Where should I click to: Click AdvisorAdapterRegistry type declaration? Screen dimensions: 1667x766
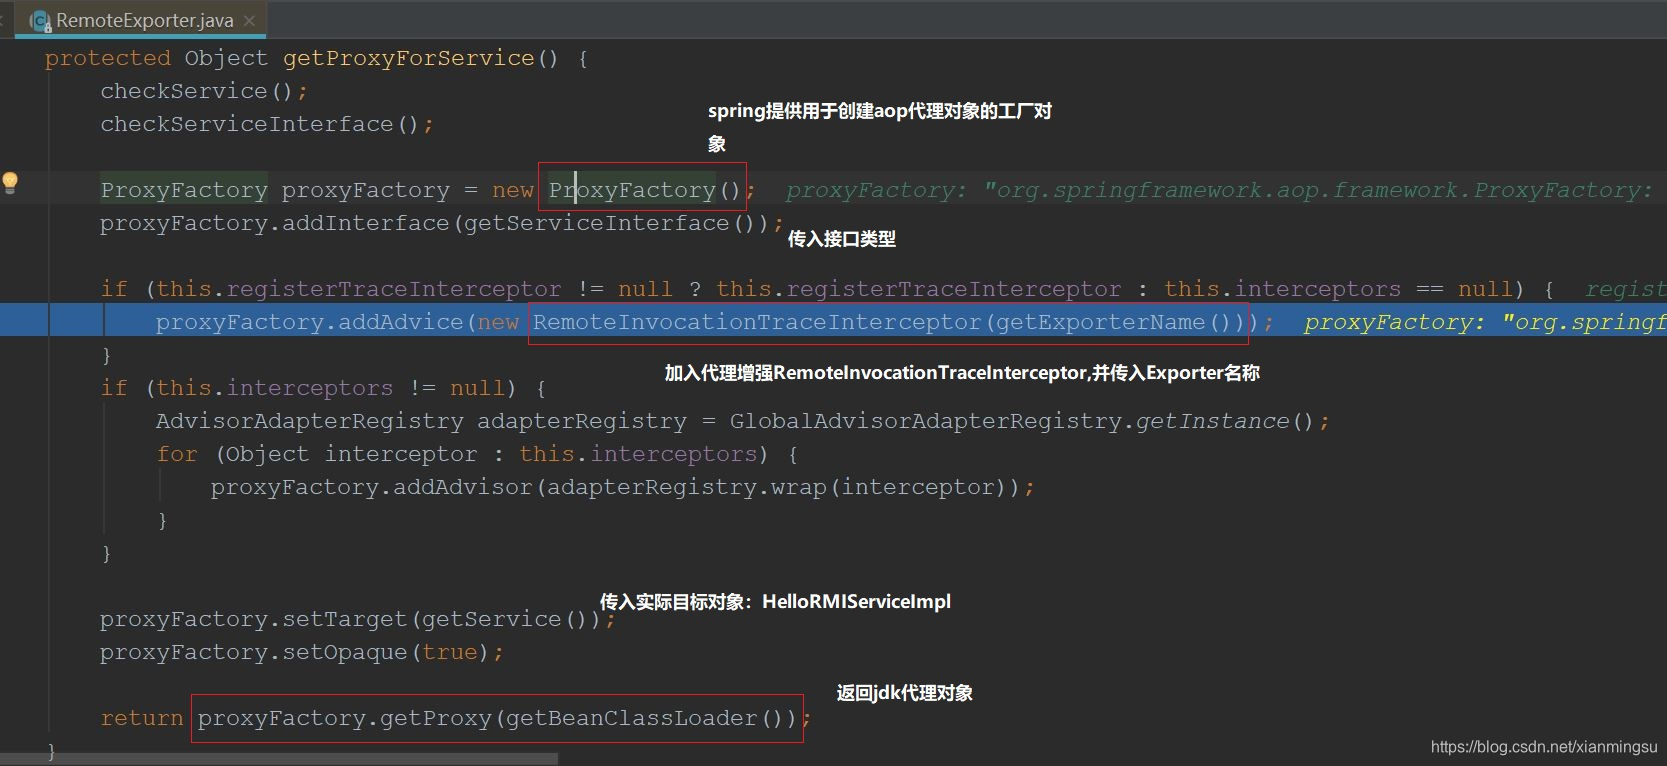click(x=309, y=421)
